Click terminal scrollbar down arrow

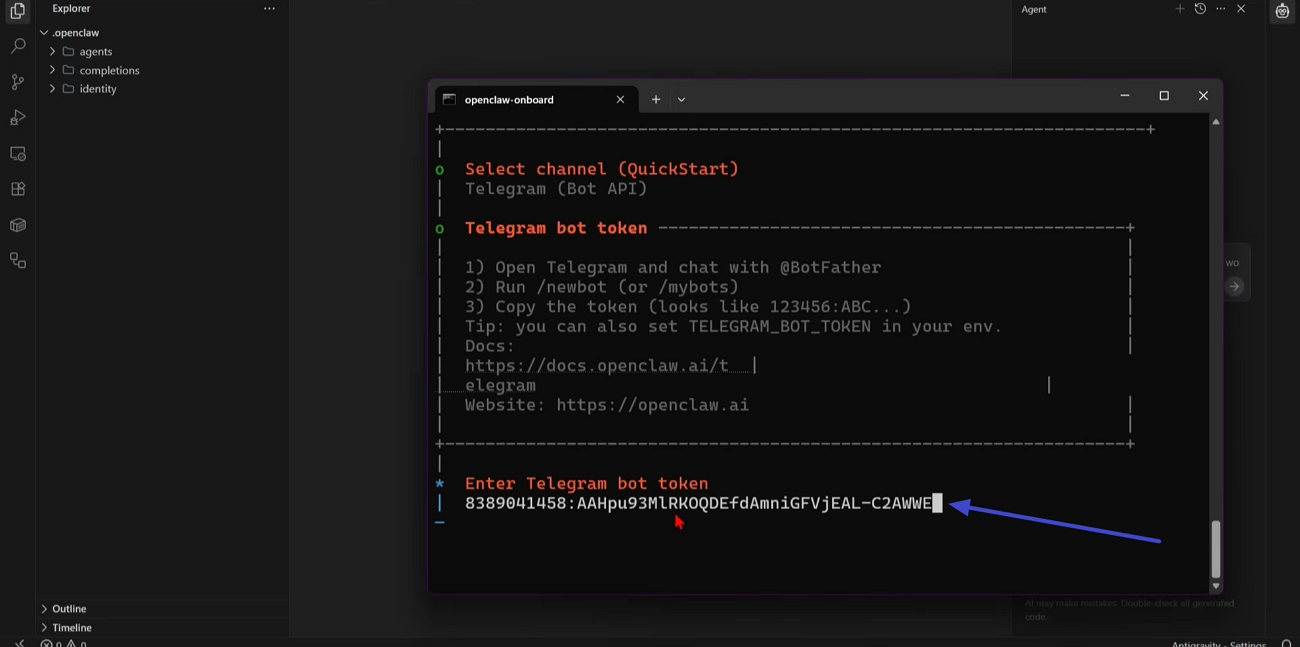click(1215, 586)
